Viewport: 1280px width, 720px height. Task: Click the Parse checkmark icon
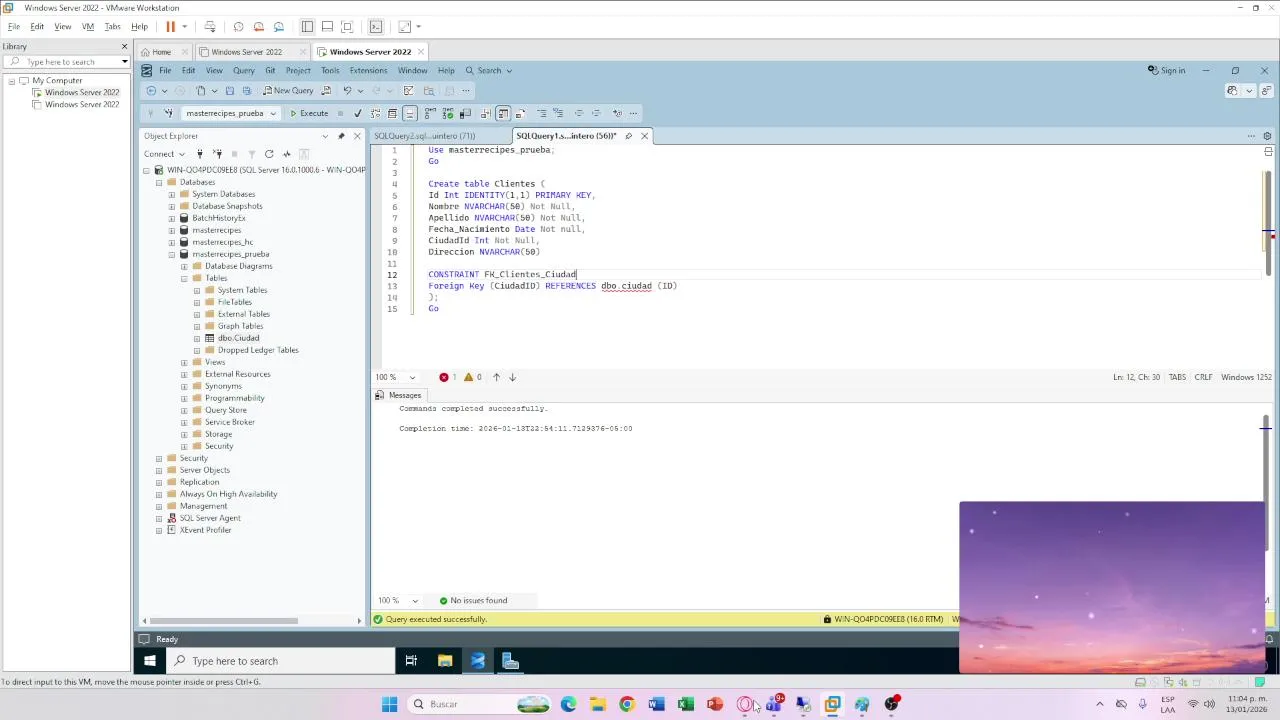(x=358, y=113)
